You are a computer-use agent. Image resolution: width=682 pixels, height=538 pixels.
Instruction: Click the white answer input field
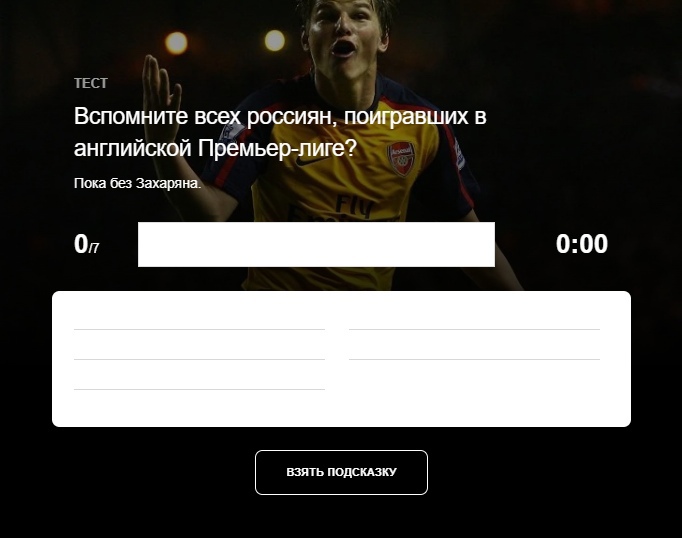point(316,244)
